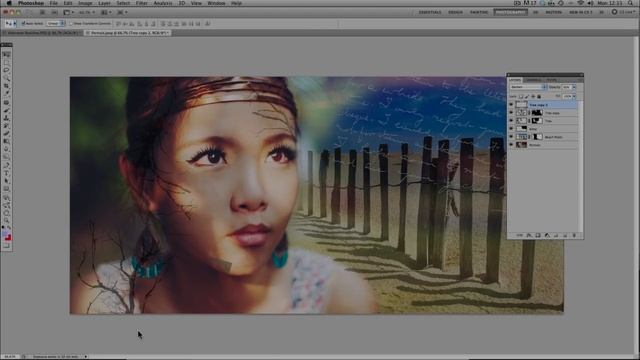Click the Add layer mask icon
The image size is (640, 360).
point(538,236)
